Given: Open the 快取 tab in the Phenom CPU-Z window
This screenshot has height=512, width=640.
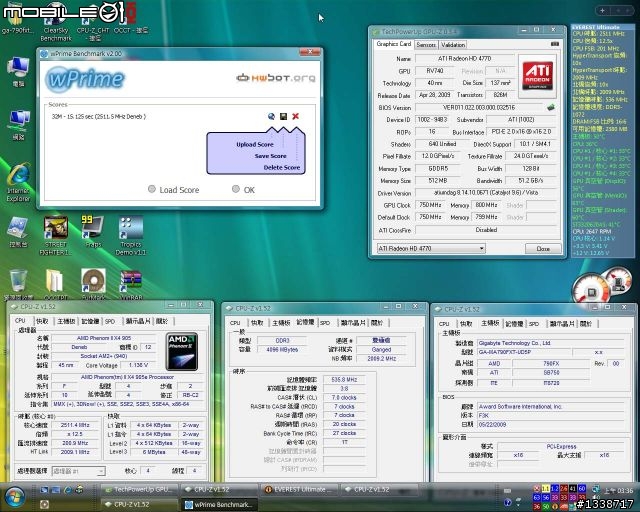Looking at the screenshot, I should [42, 321].
